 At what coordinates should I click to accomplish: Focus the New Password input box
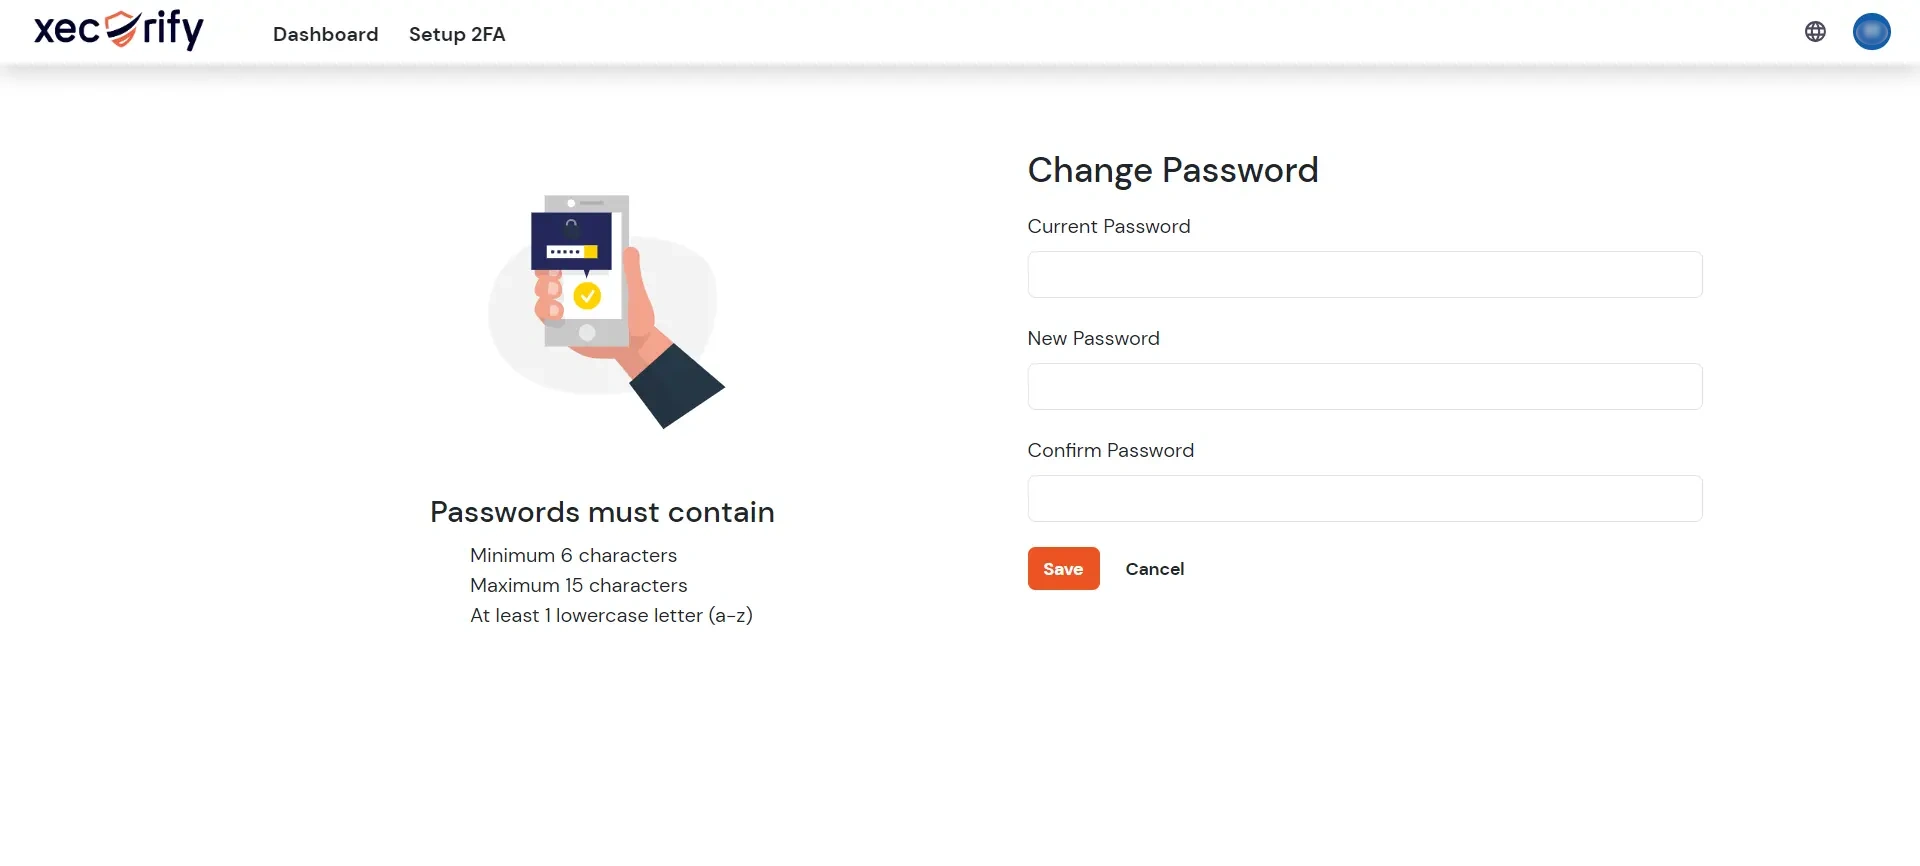click(1365, 386)
